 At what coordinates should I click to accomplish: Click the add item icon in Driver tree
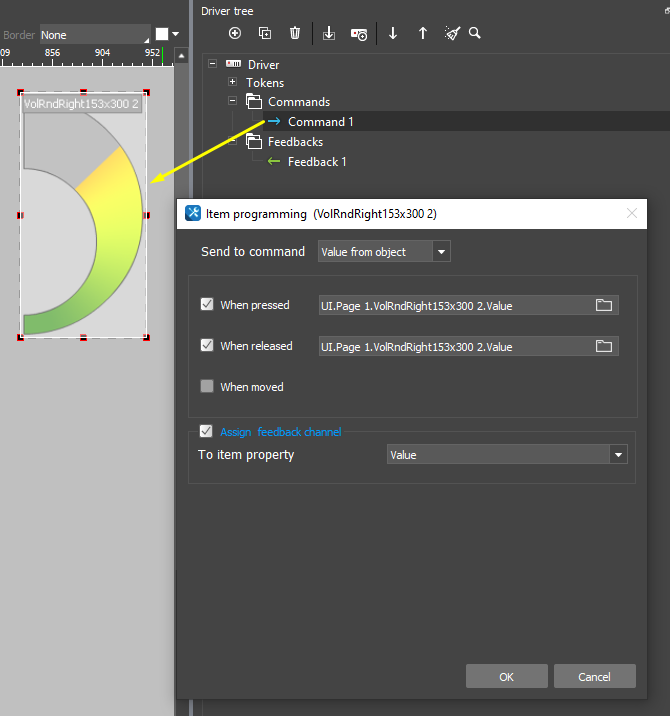tap(235, 33)
